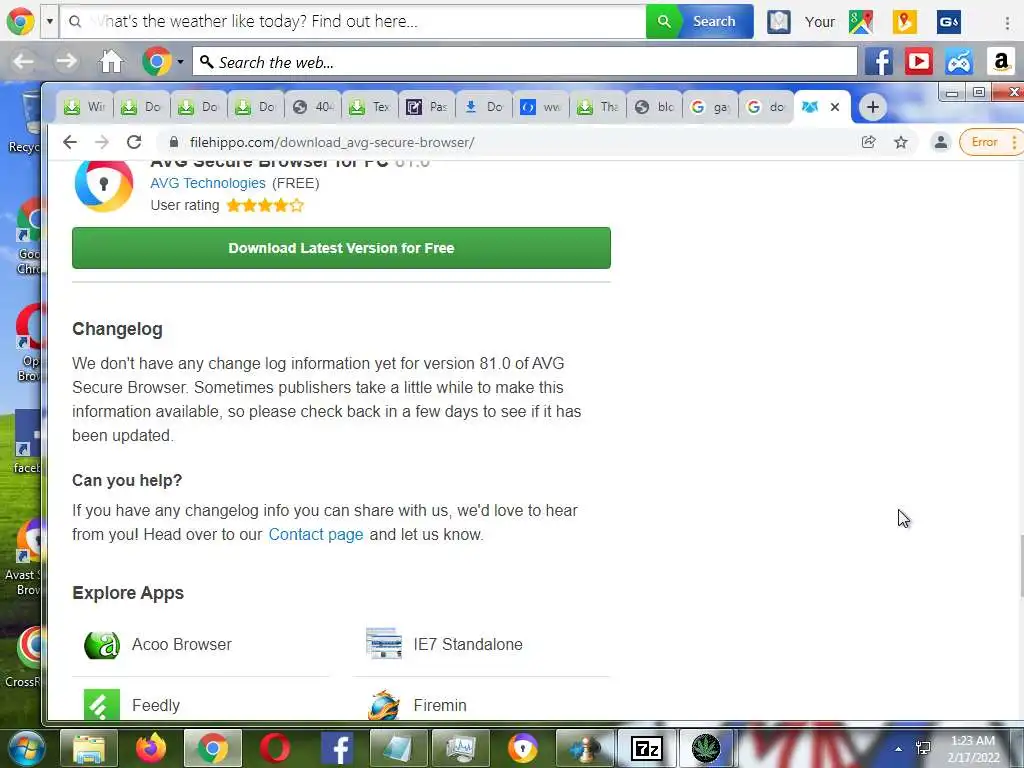Click the gray back arrow in second toolbar
Viewport: 1024px width, 768px height.
tap(24, 62)
